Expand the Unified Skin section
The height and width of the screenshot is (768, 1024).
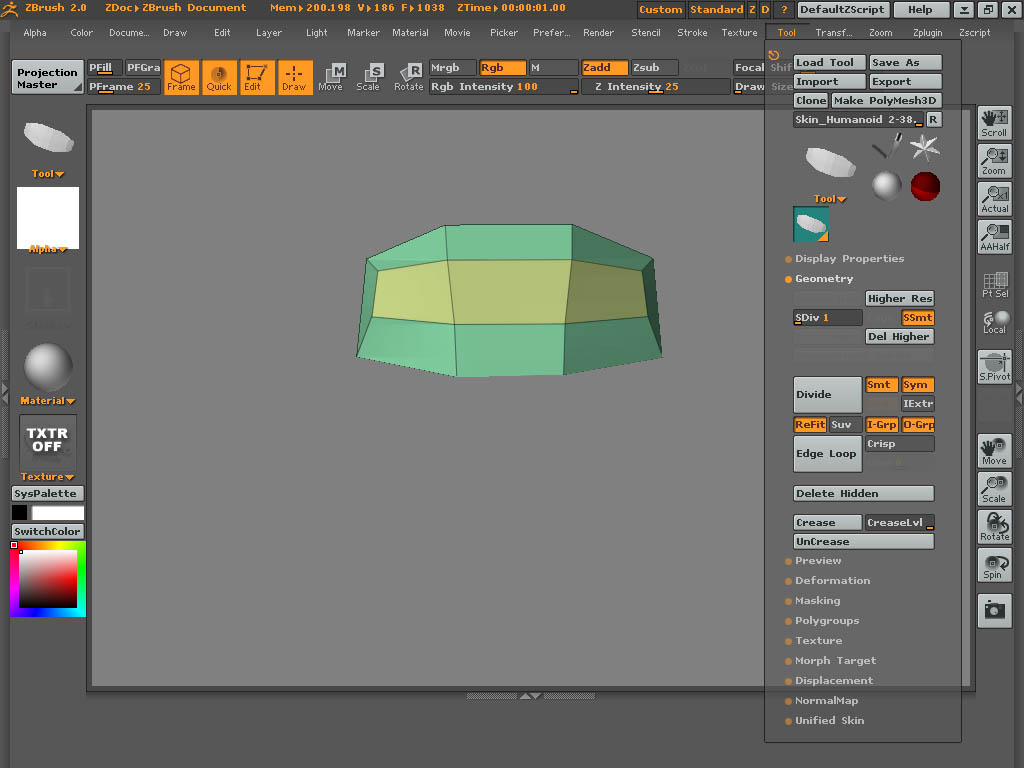829,721
